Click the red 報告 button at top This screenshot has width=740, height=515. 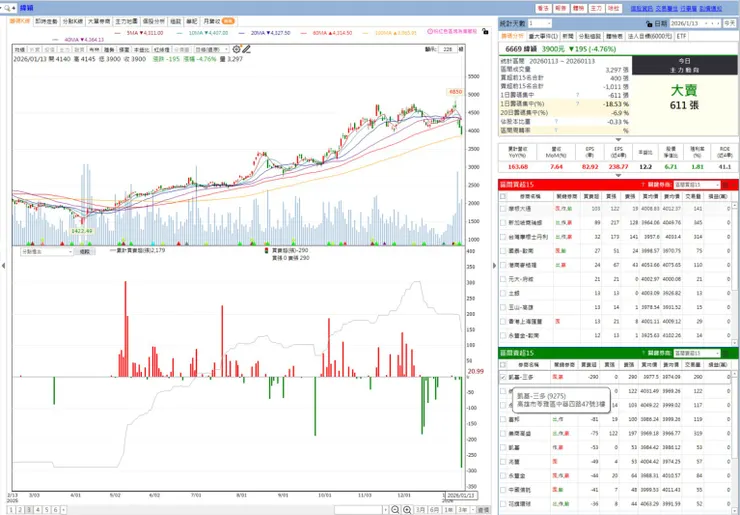[561, 8]
